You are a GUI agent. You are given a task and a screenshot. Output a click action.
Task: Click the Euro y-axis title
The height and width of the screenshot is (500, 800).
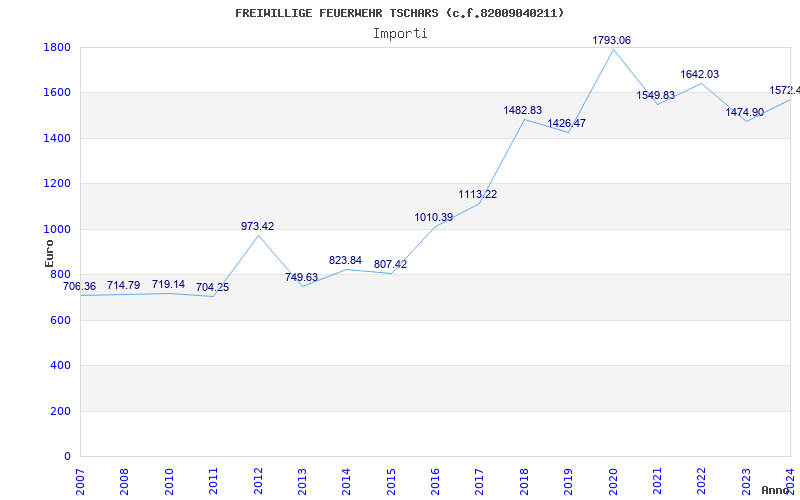(49, 254)
